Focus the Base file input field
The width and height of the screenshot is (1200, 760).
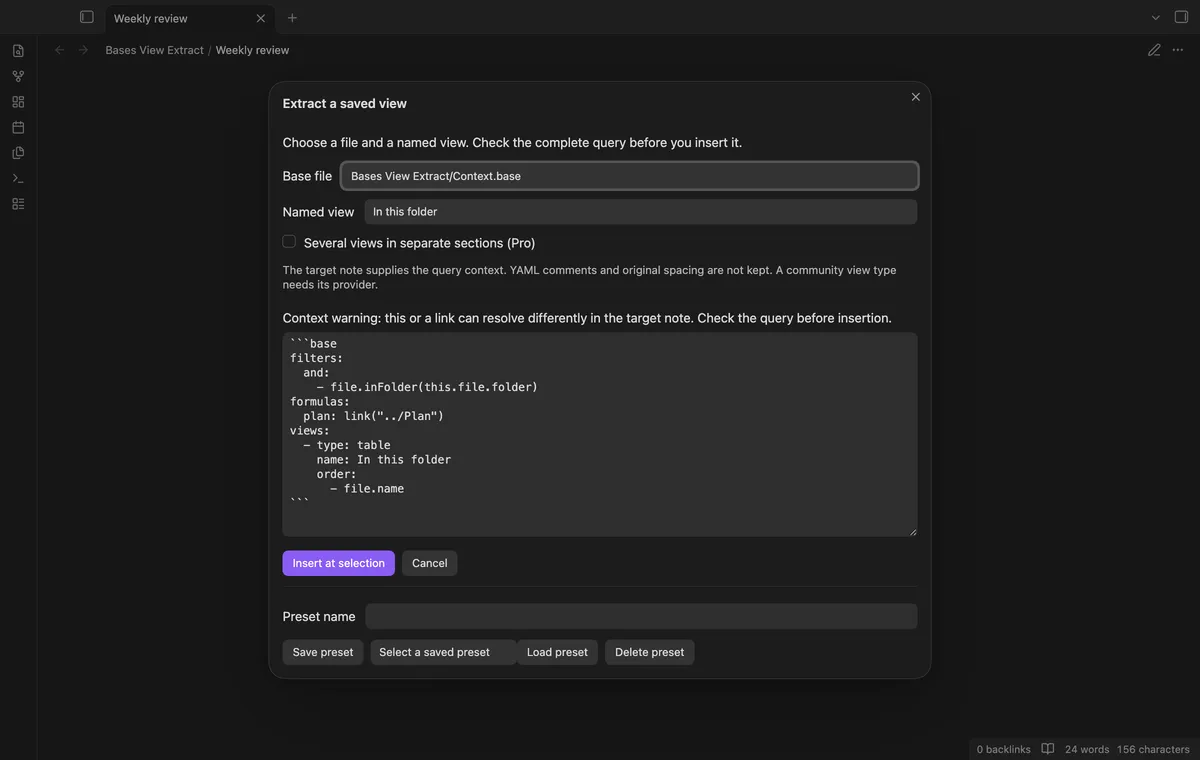click(x=629, y=176)
